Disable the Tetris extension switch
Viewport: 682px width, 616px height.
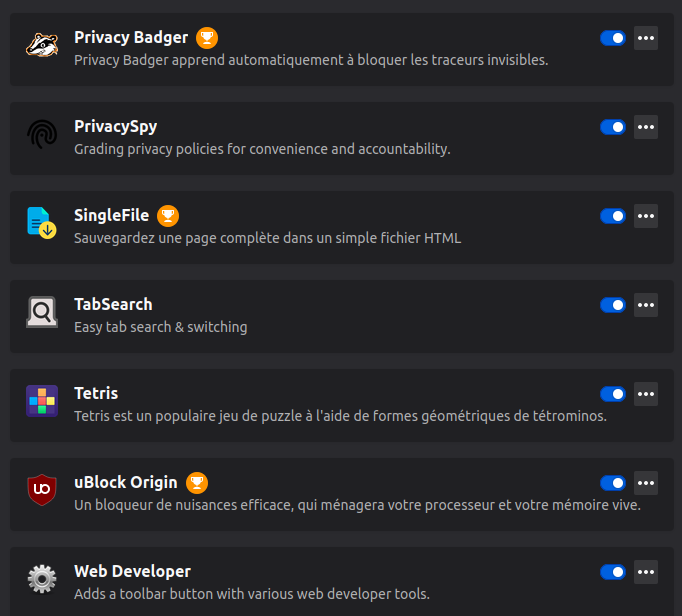point(612,394)
